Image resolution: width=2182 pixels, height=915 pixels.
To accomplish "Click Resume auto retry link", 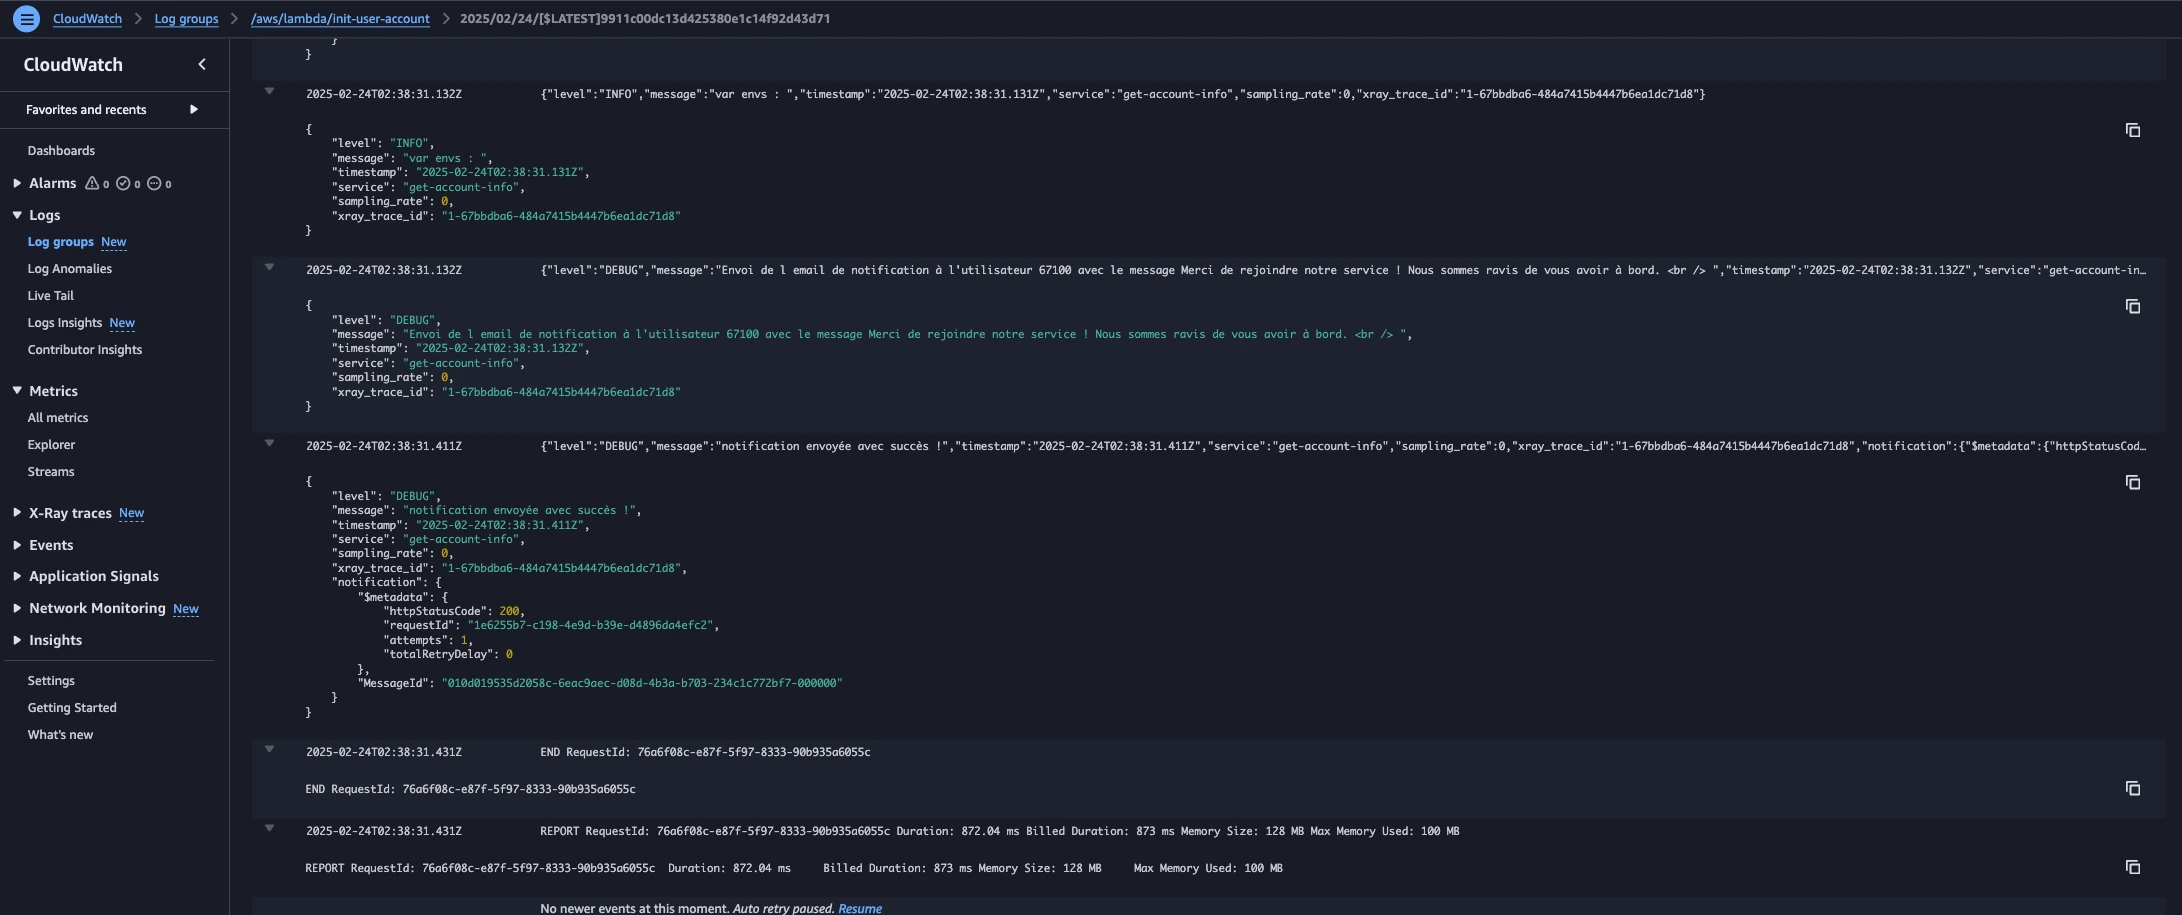I will [859, 908].
